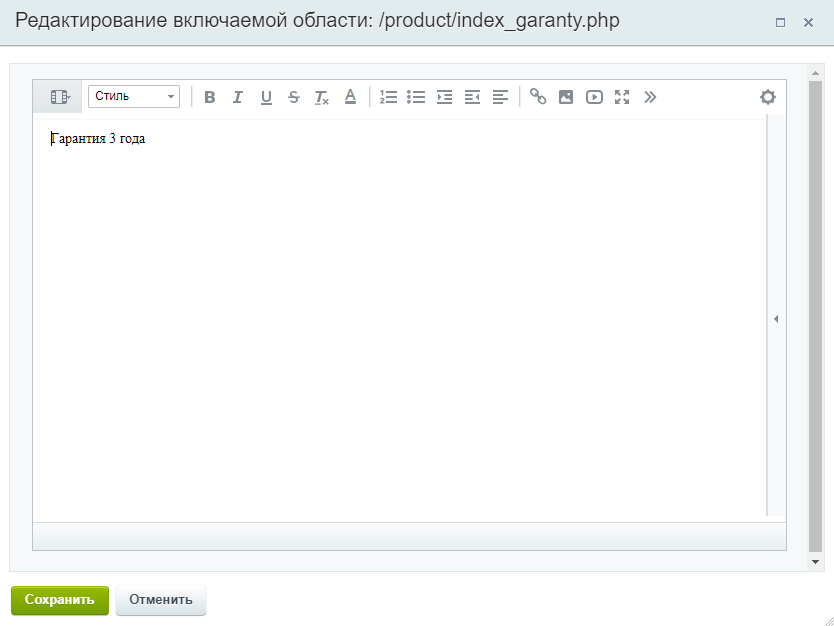Screen dimensions: 834x626
Task: Decrease text indent
Action: click(472, 97)
